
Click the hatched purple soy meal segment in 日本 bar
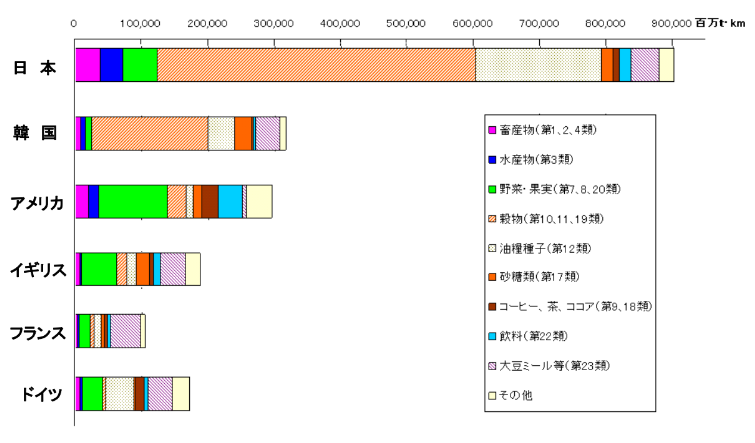(x=645, y=65)
